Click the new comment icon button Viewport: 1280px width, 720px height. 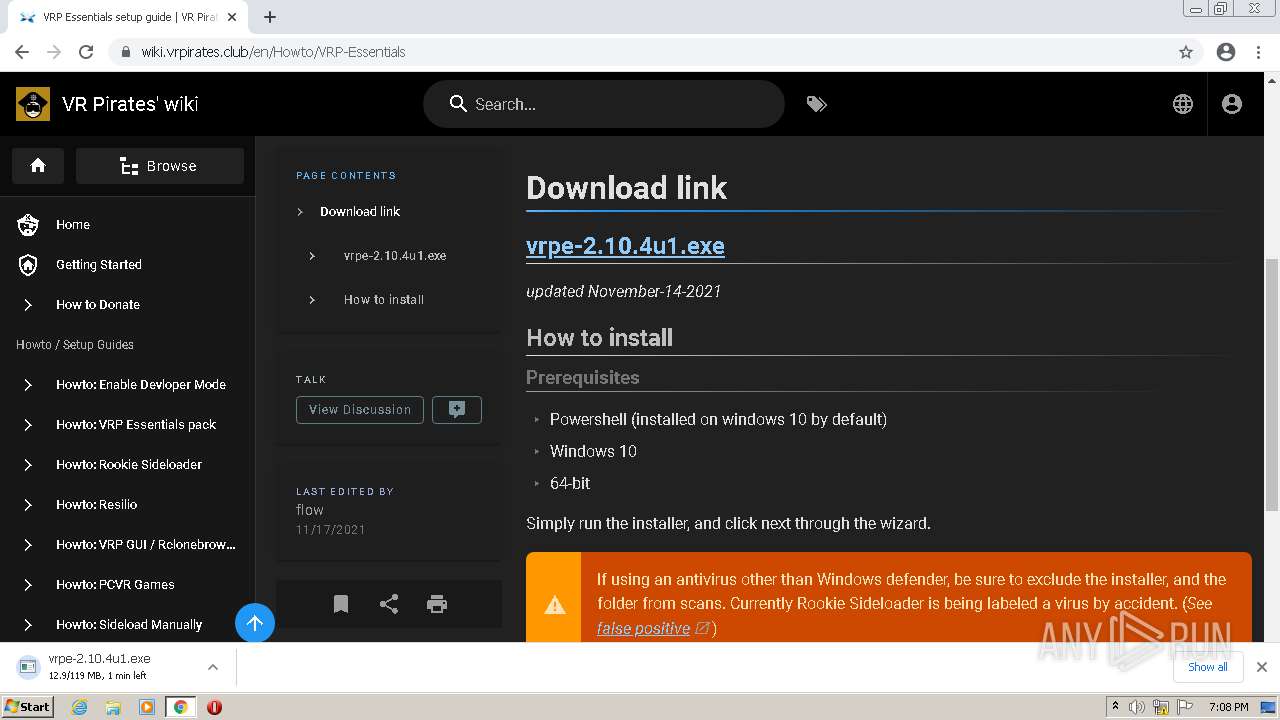tap(457, 409)
